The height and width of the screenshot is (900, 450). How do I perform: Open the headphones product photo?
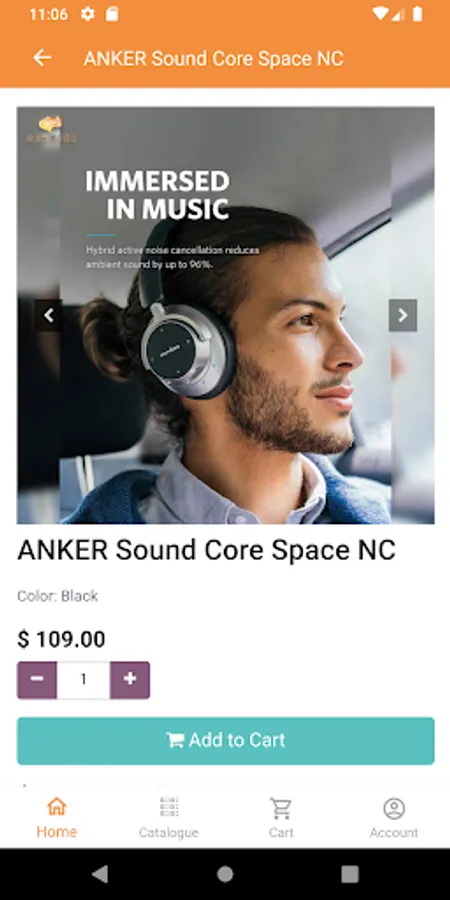point(226,315)
